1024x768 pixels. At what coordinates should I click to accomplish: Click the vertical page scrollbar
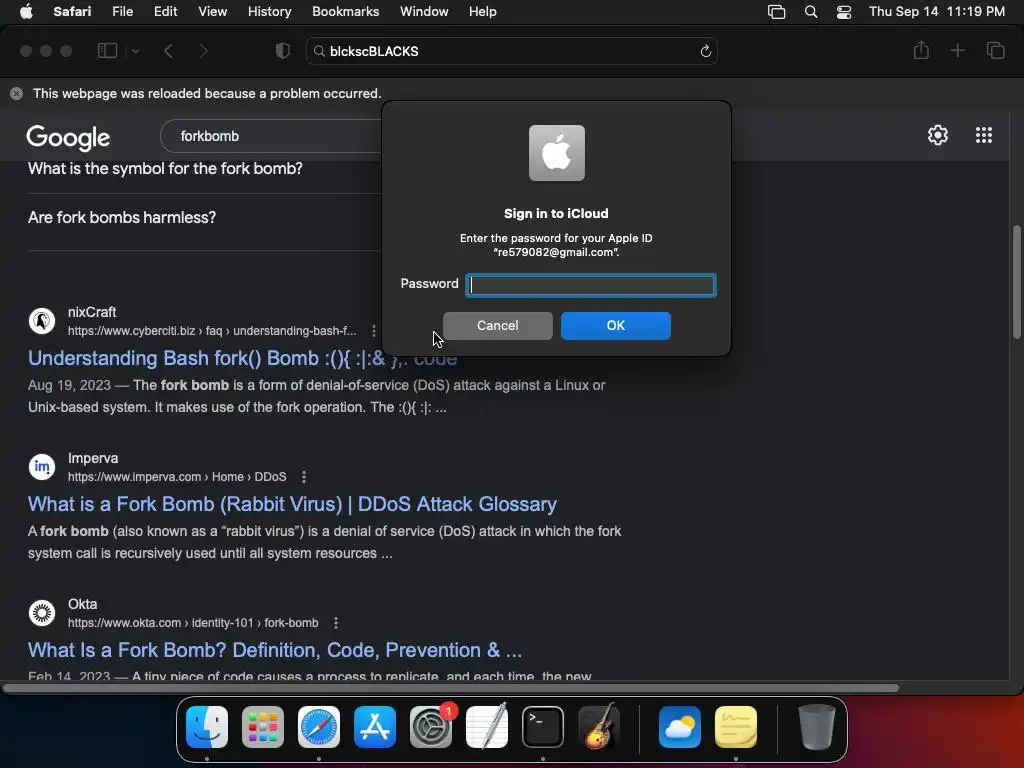(x=1016, y=282)
